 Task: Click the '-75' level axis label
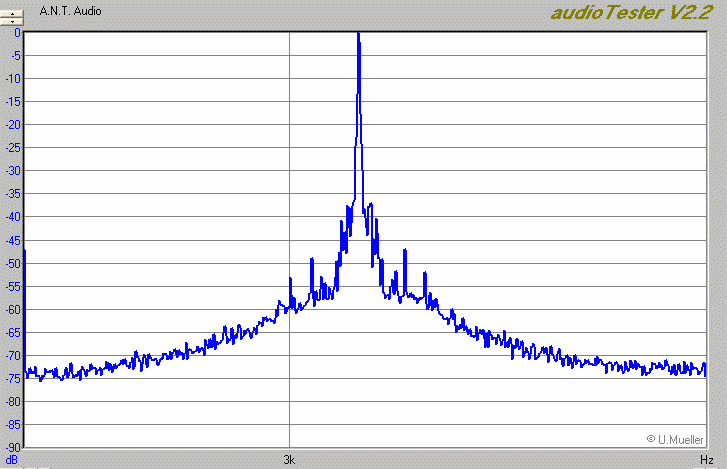tap(13, 379)
